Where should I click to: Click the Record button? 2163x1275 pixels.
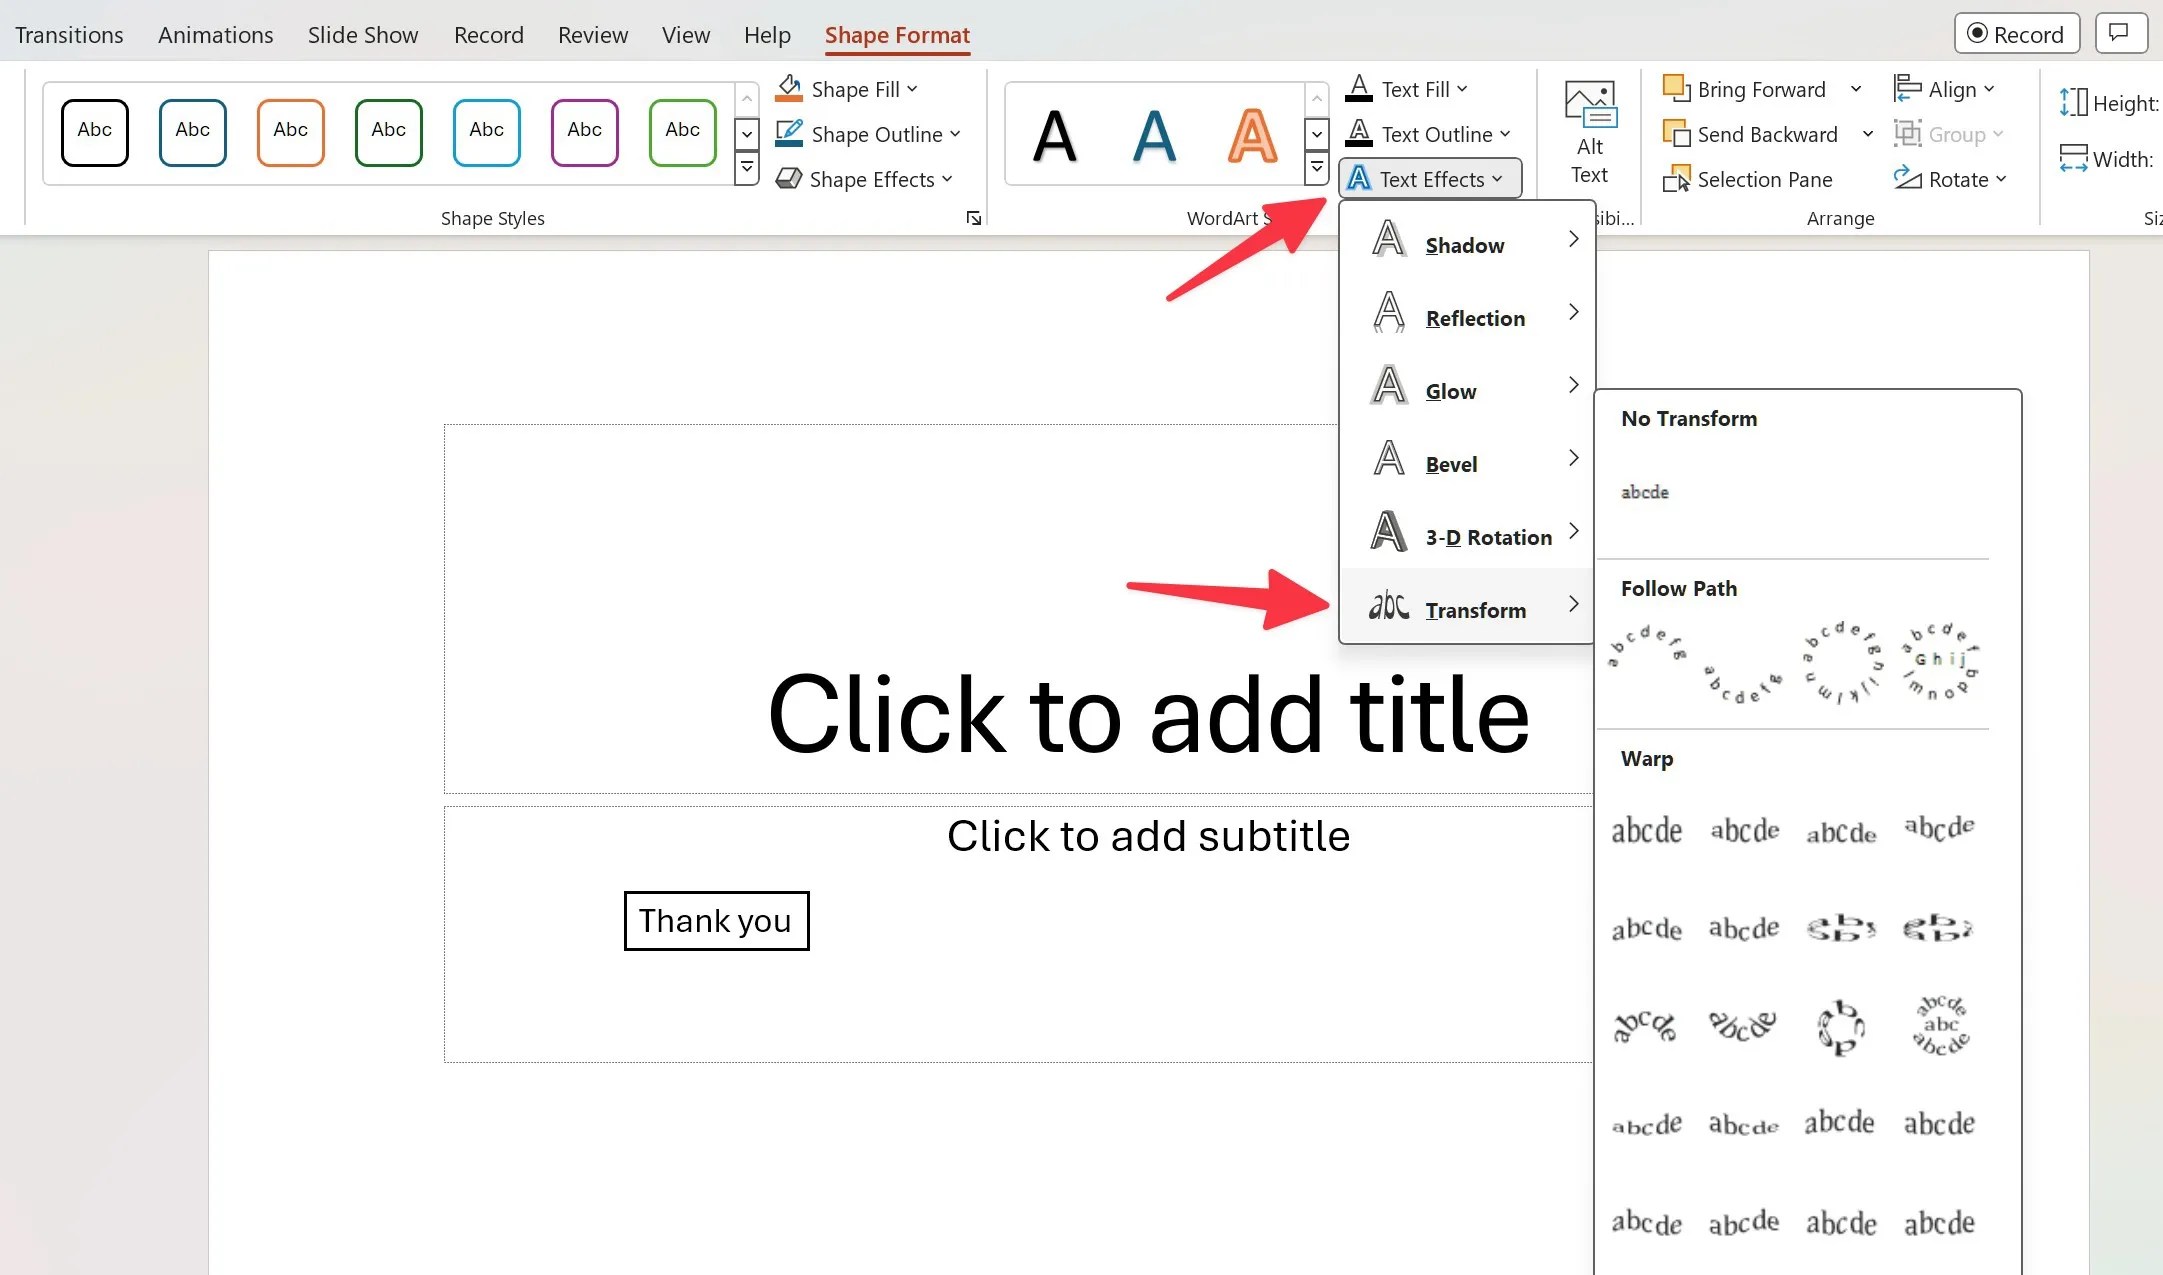tap(2015, 32)
